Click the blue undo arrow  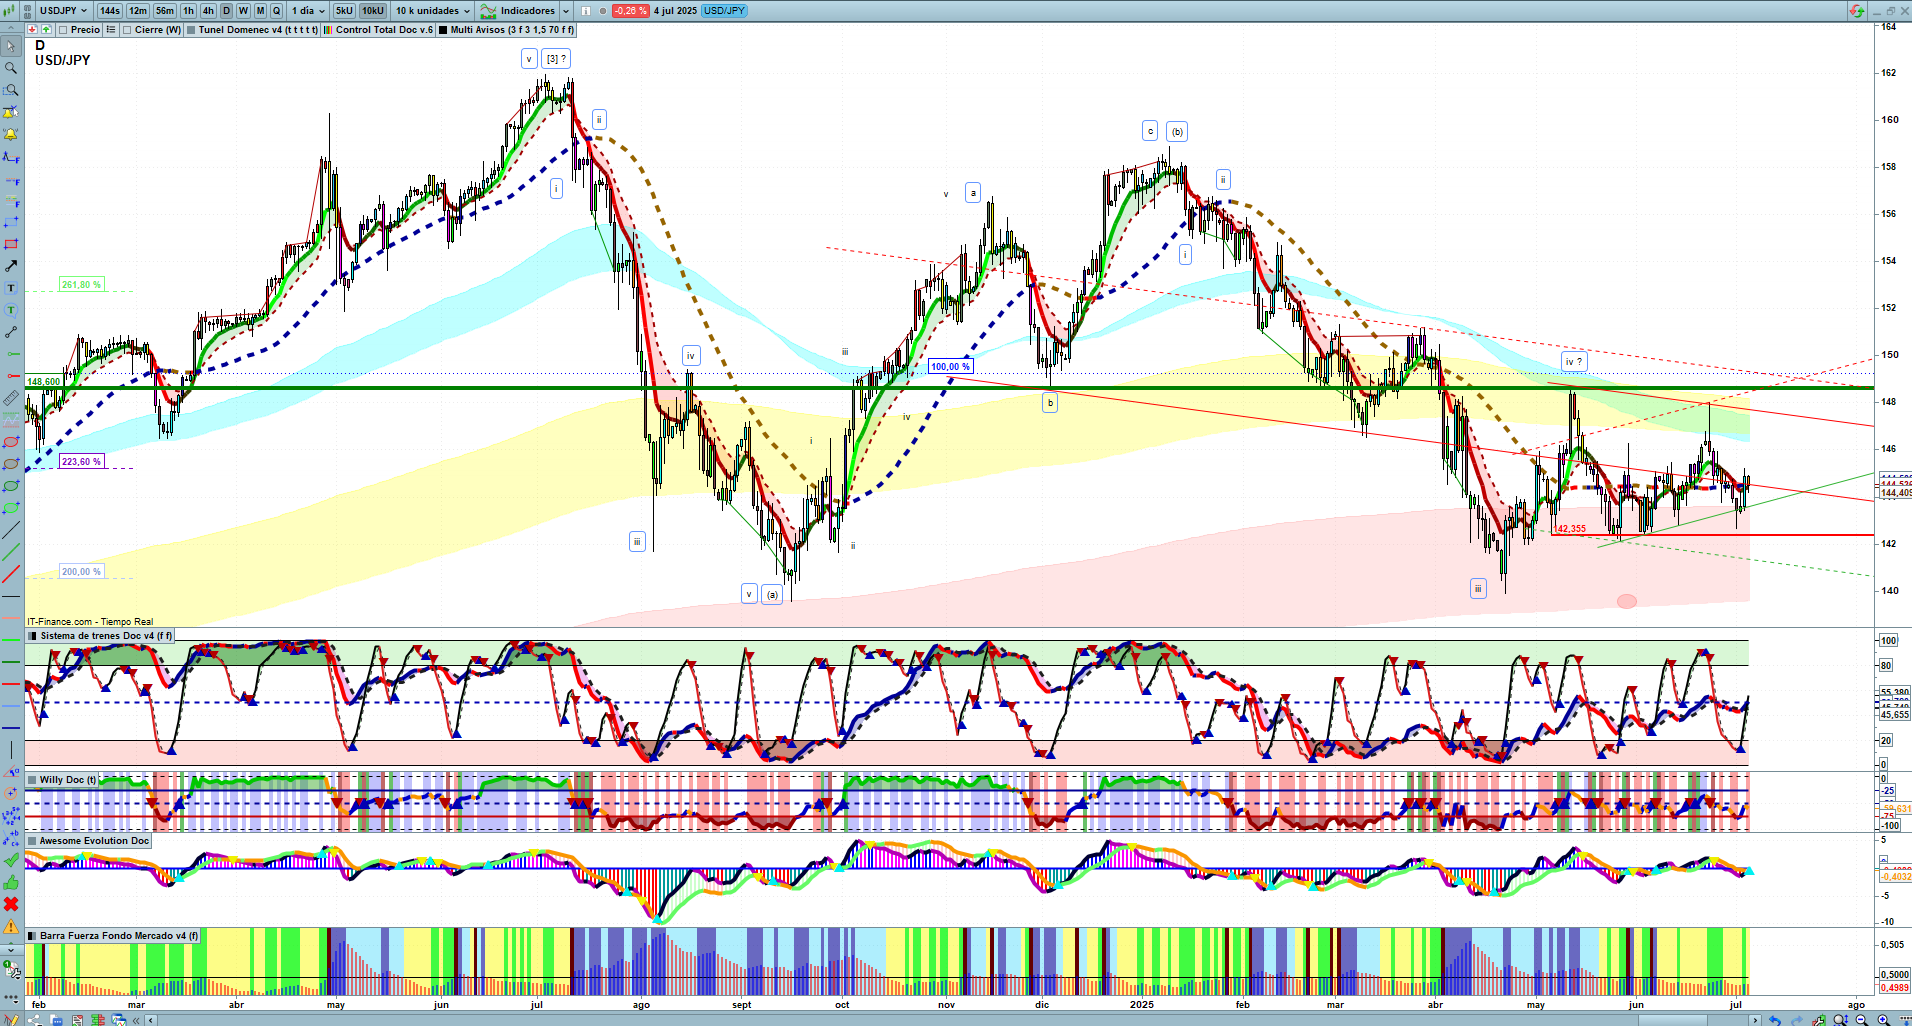click(x=1774, y=1020)
